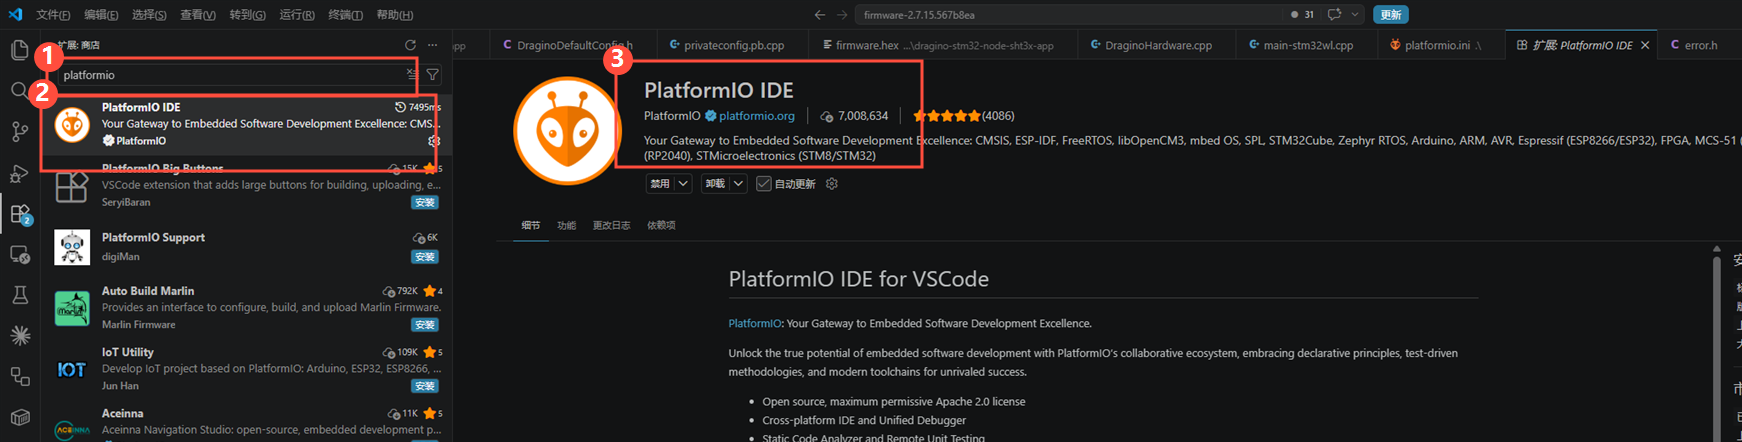Open the extension settings gear beside auto update

(832, 184)
